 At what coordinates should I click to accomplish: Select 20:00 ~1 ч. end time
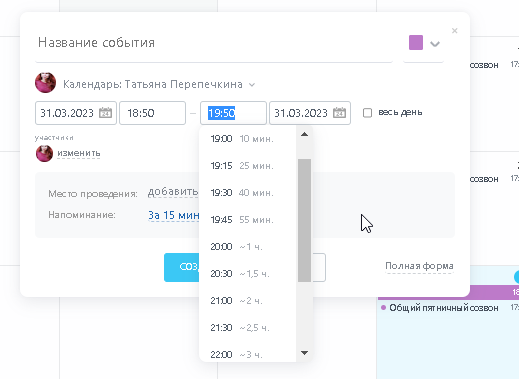coord(248,247)
